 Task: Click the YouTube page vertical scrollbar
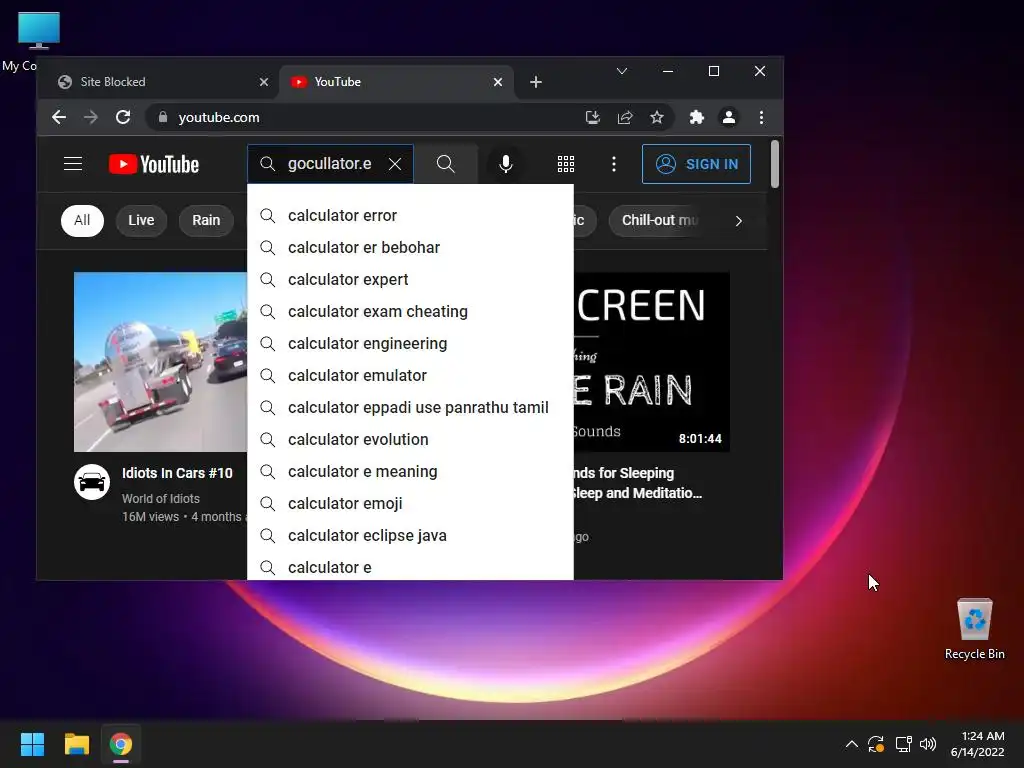click(x=775, y=165)
